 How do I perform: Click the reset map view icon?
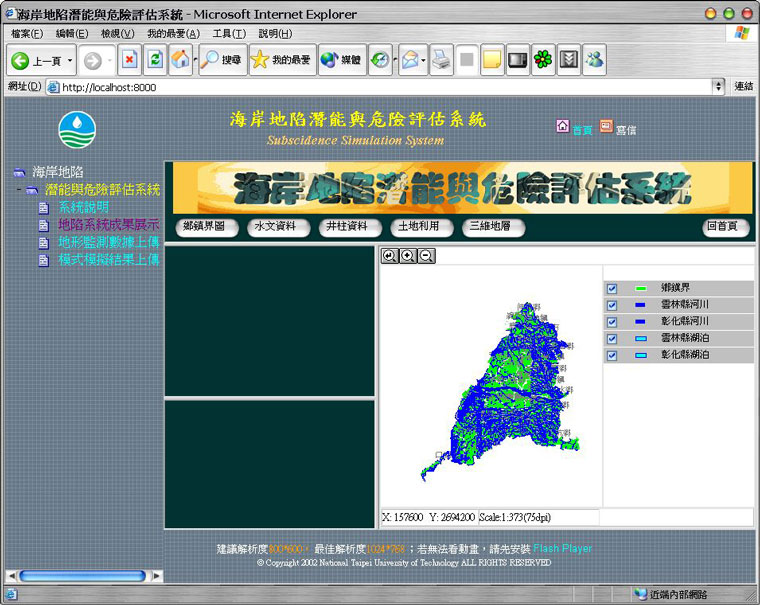click(x=389, y=256)
